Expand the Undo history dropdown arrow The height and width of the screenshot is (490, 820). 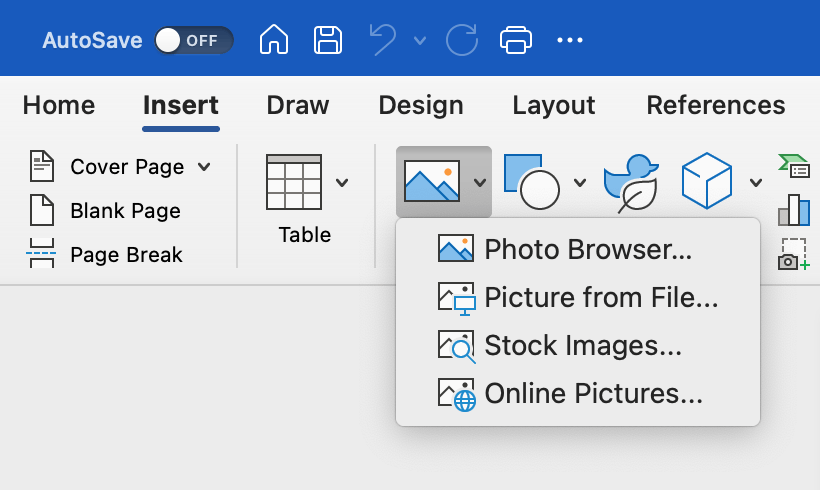coord(420,41)
